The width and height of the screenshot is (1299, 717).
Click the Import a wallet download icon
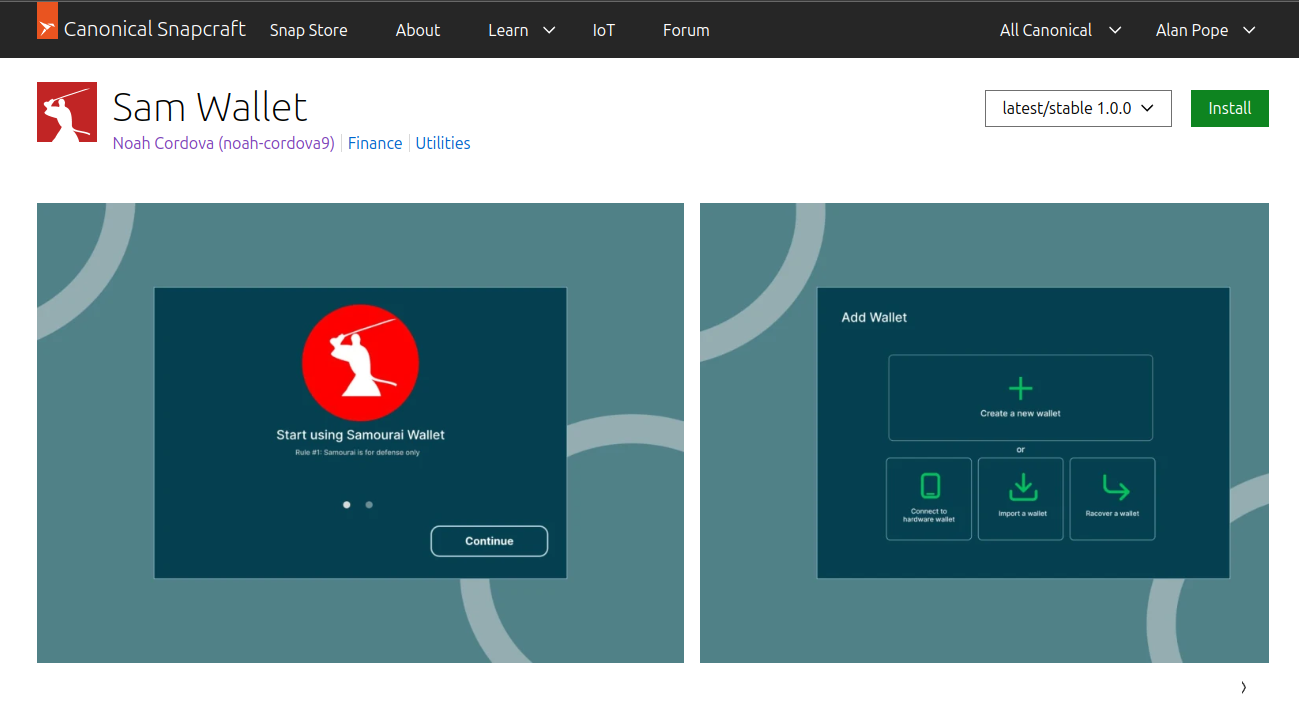pos(1021,487)
